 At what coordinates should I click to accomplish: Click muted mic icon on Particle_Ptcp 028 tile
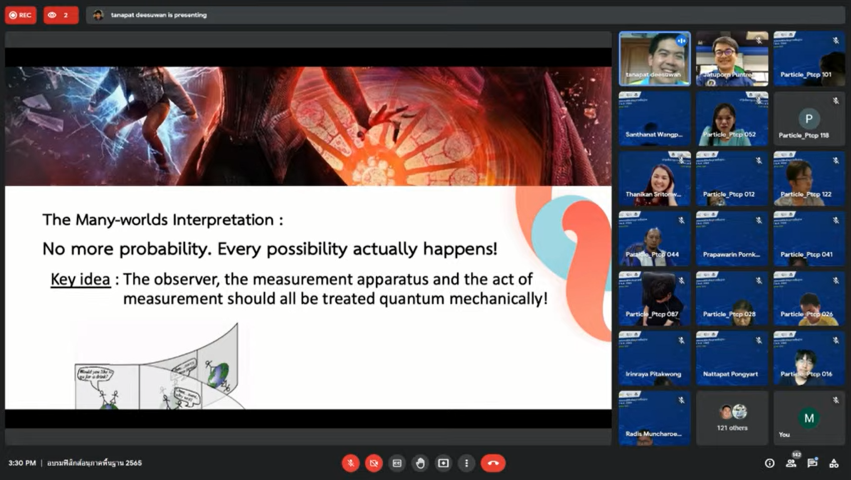(759, 281)
